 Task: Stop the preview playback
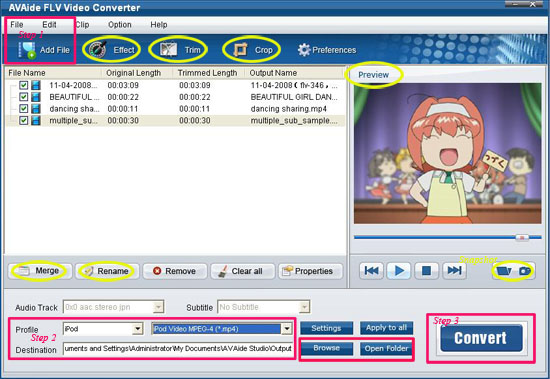pos(426,271)
